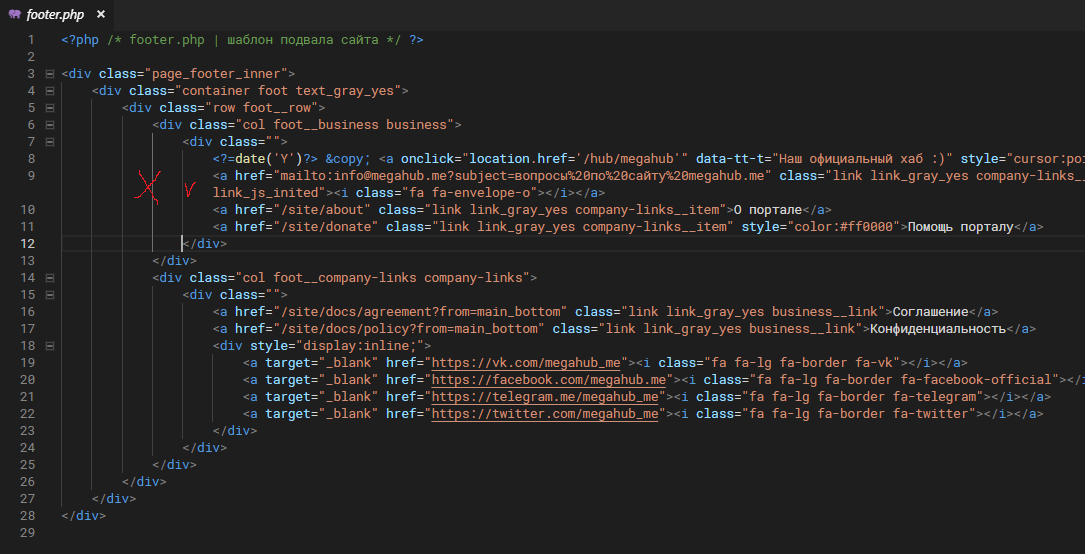This screenshot has height=556, width=1085.
Task: Click the '/site/docs/policy?from=main_bottom' href
Action: [x=409, y=328]
